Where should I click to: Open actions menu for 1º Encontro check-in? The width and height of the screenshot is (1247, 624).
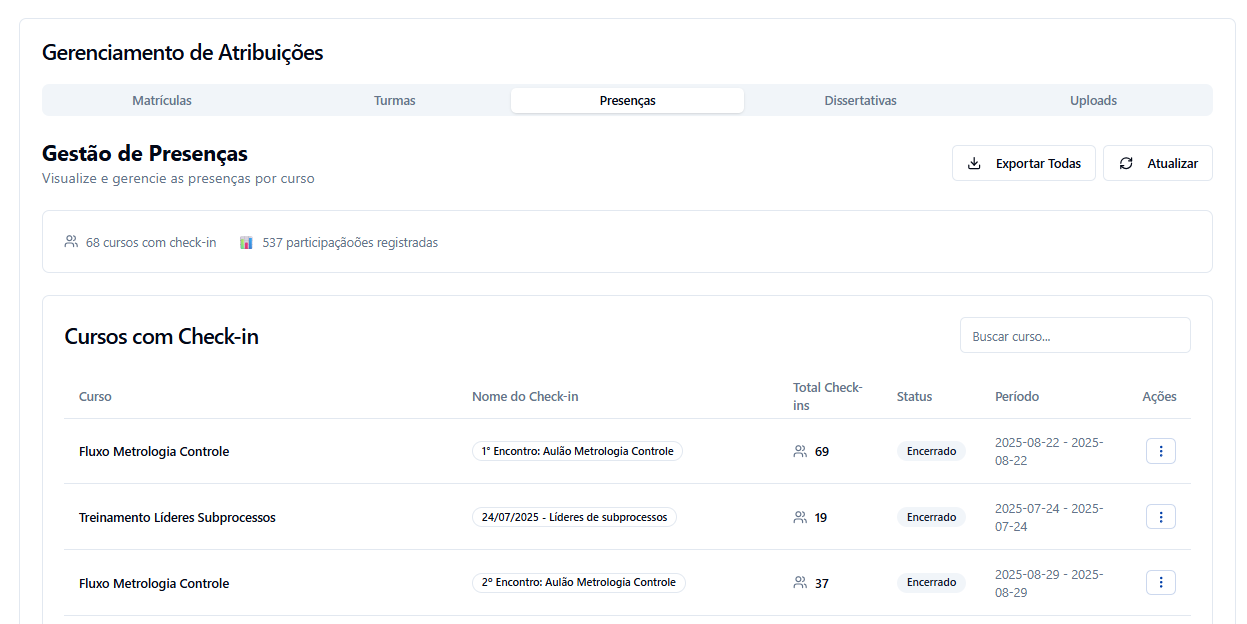tap(1160, 451)
